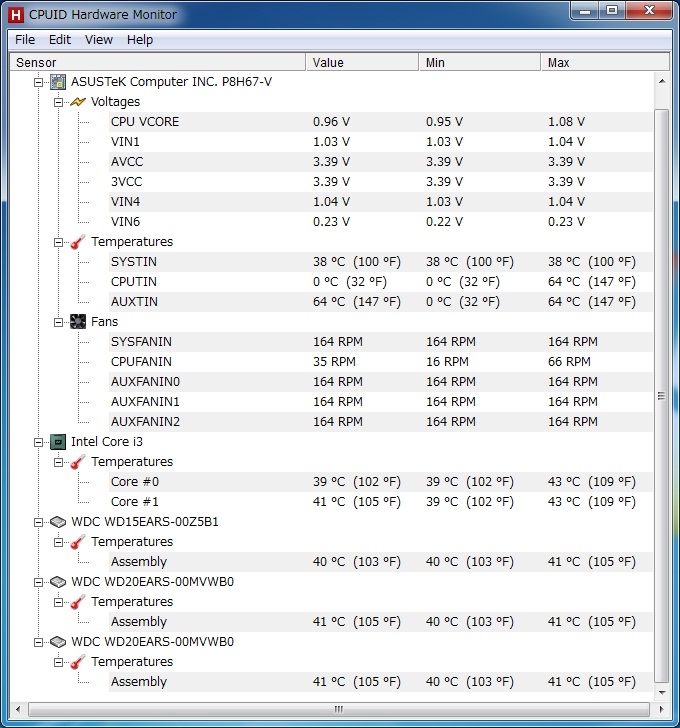Click the Min column header
Viewport: 680px width, 728px height.
480,62
